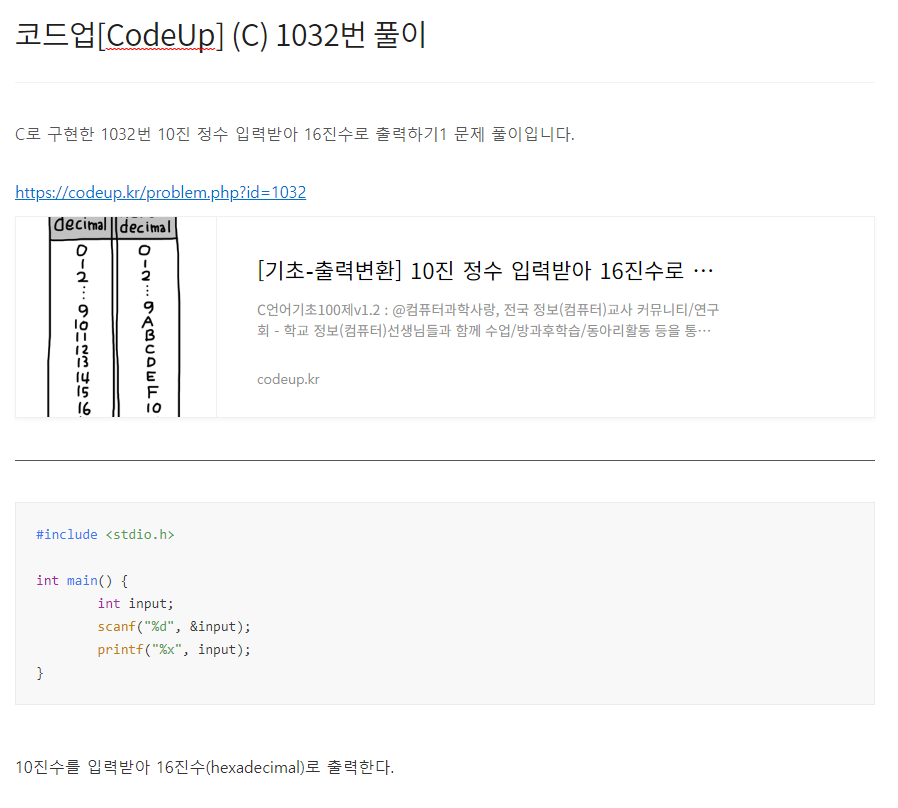Open the codeup.kr problem 1032 hyperlink

(160, 192)
